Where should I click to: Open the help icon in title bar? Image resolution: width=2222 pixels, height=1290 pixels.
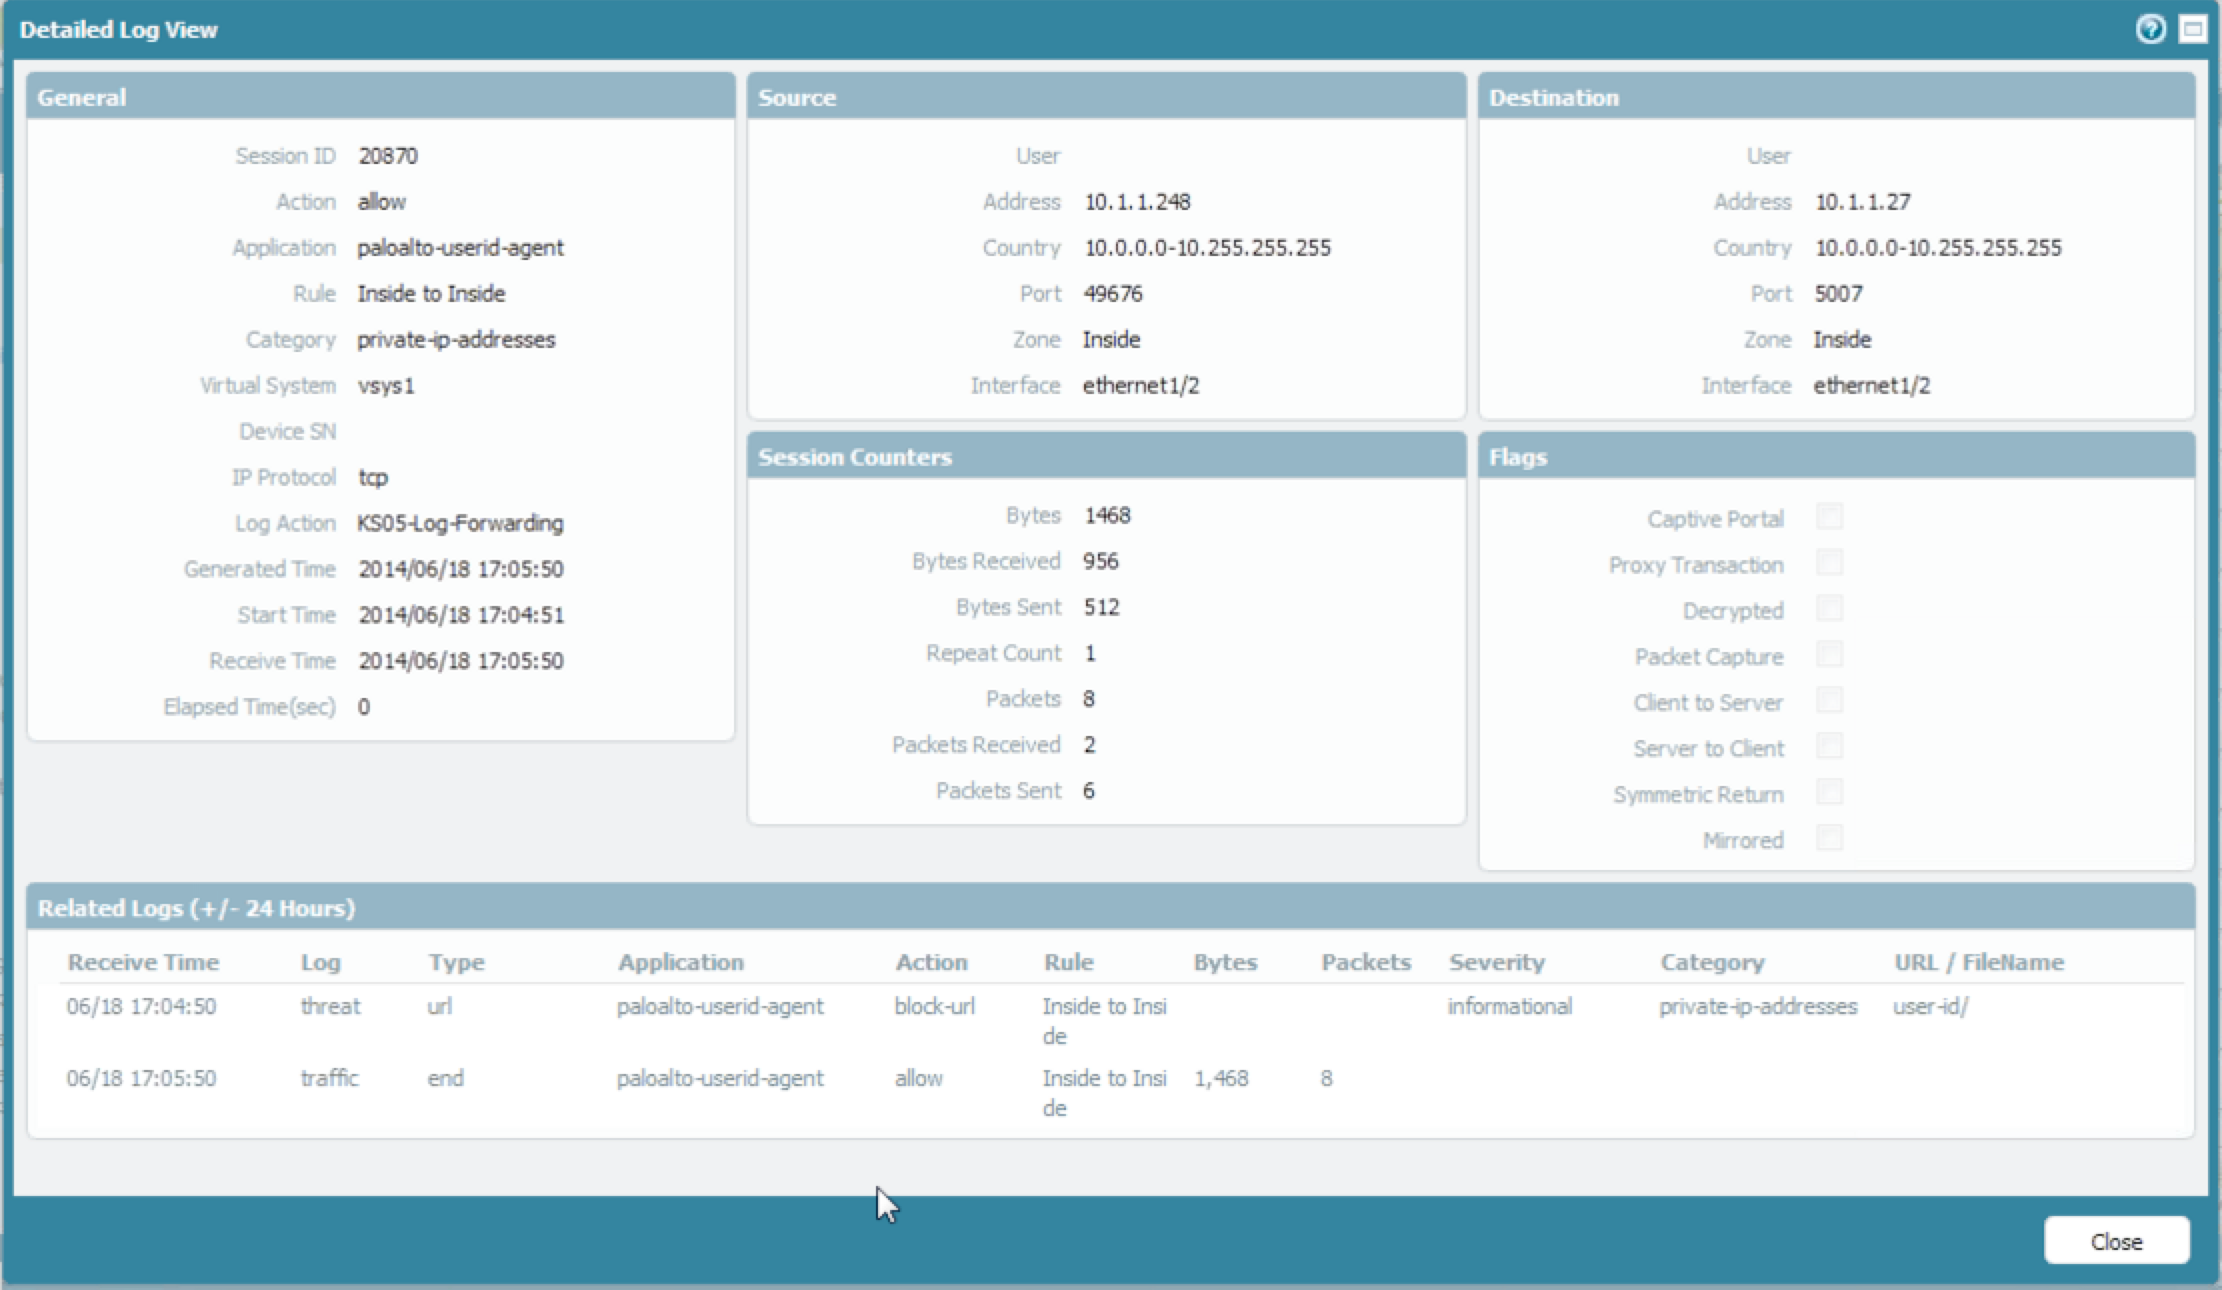coord(2150,29)
